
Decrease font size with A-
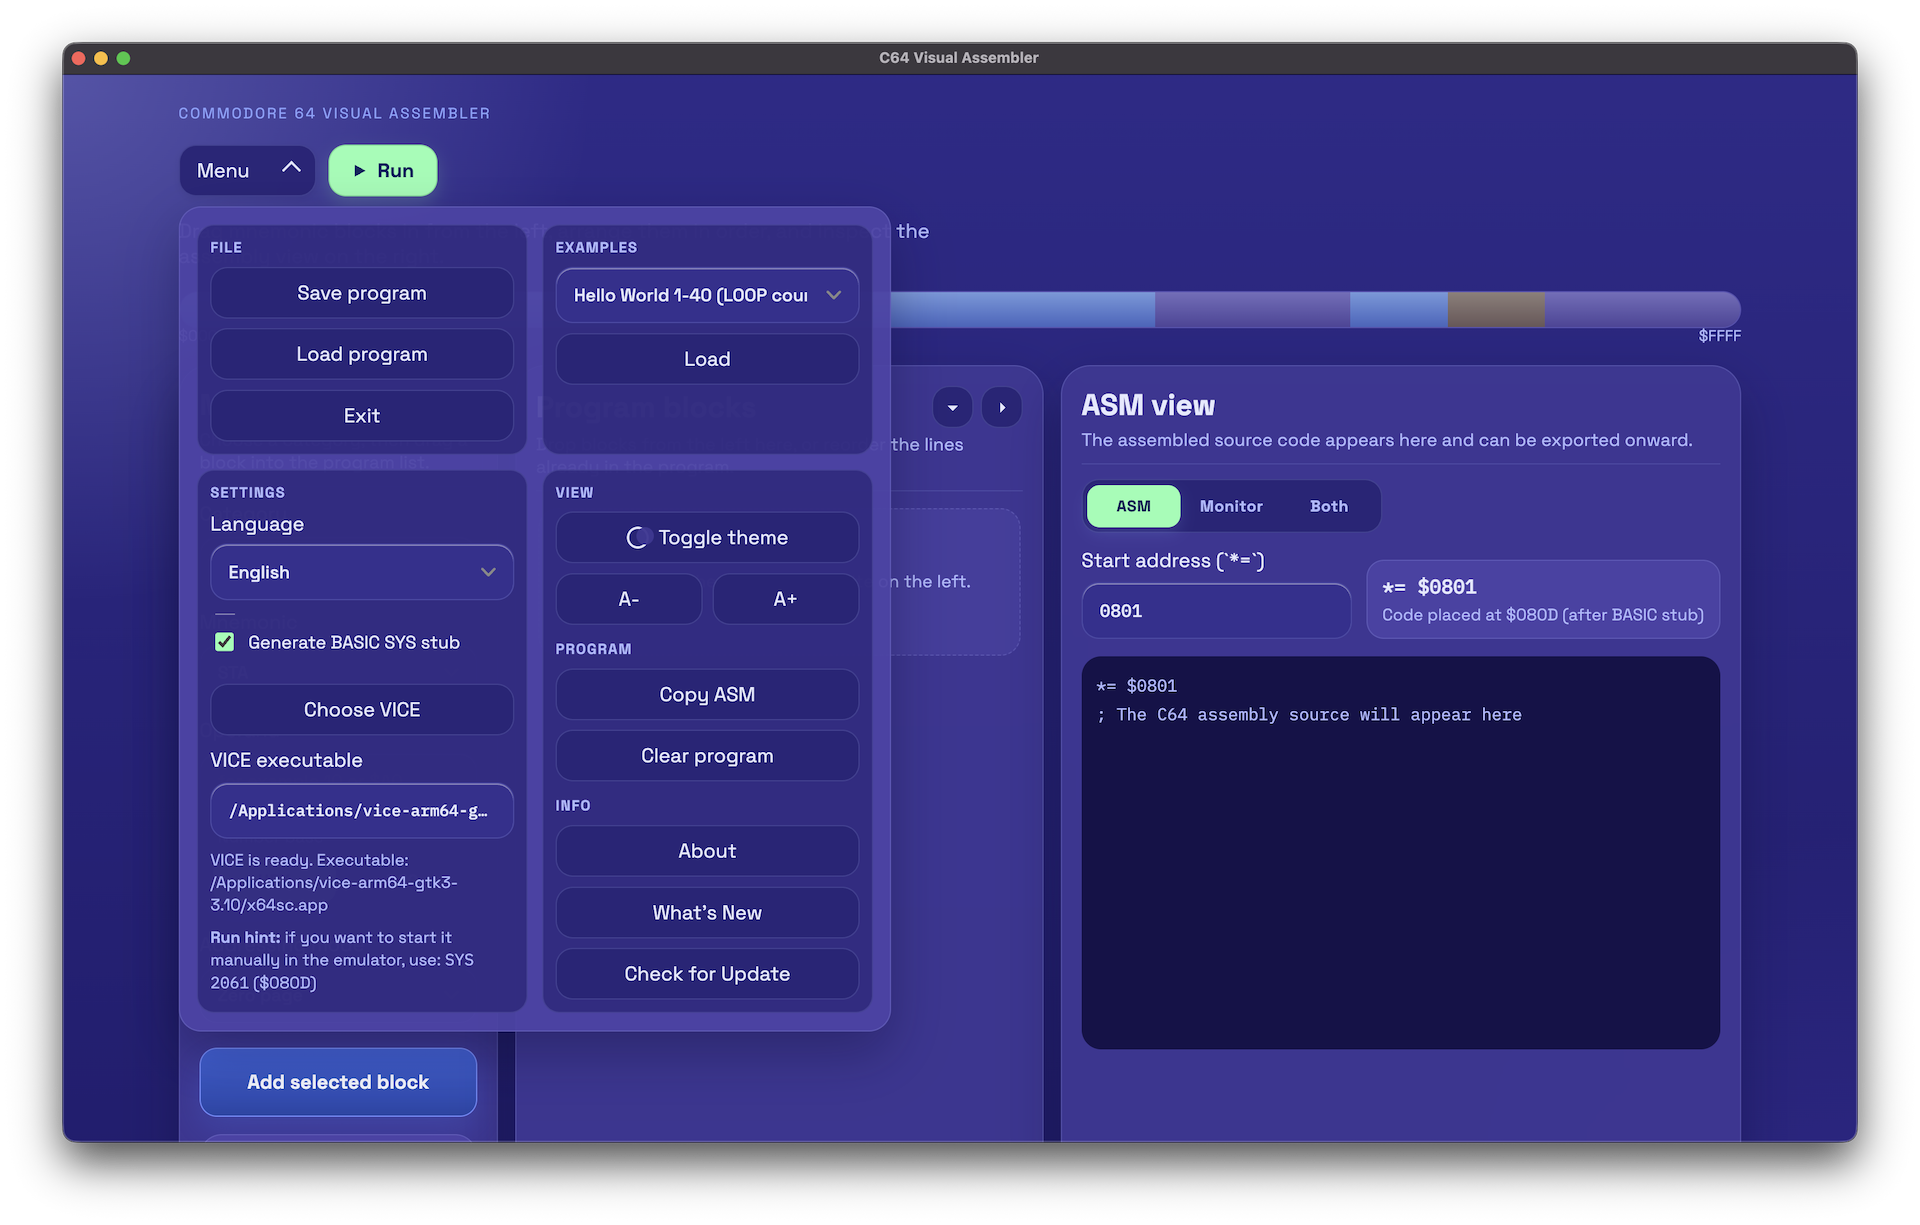(628, 599)
